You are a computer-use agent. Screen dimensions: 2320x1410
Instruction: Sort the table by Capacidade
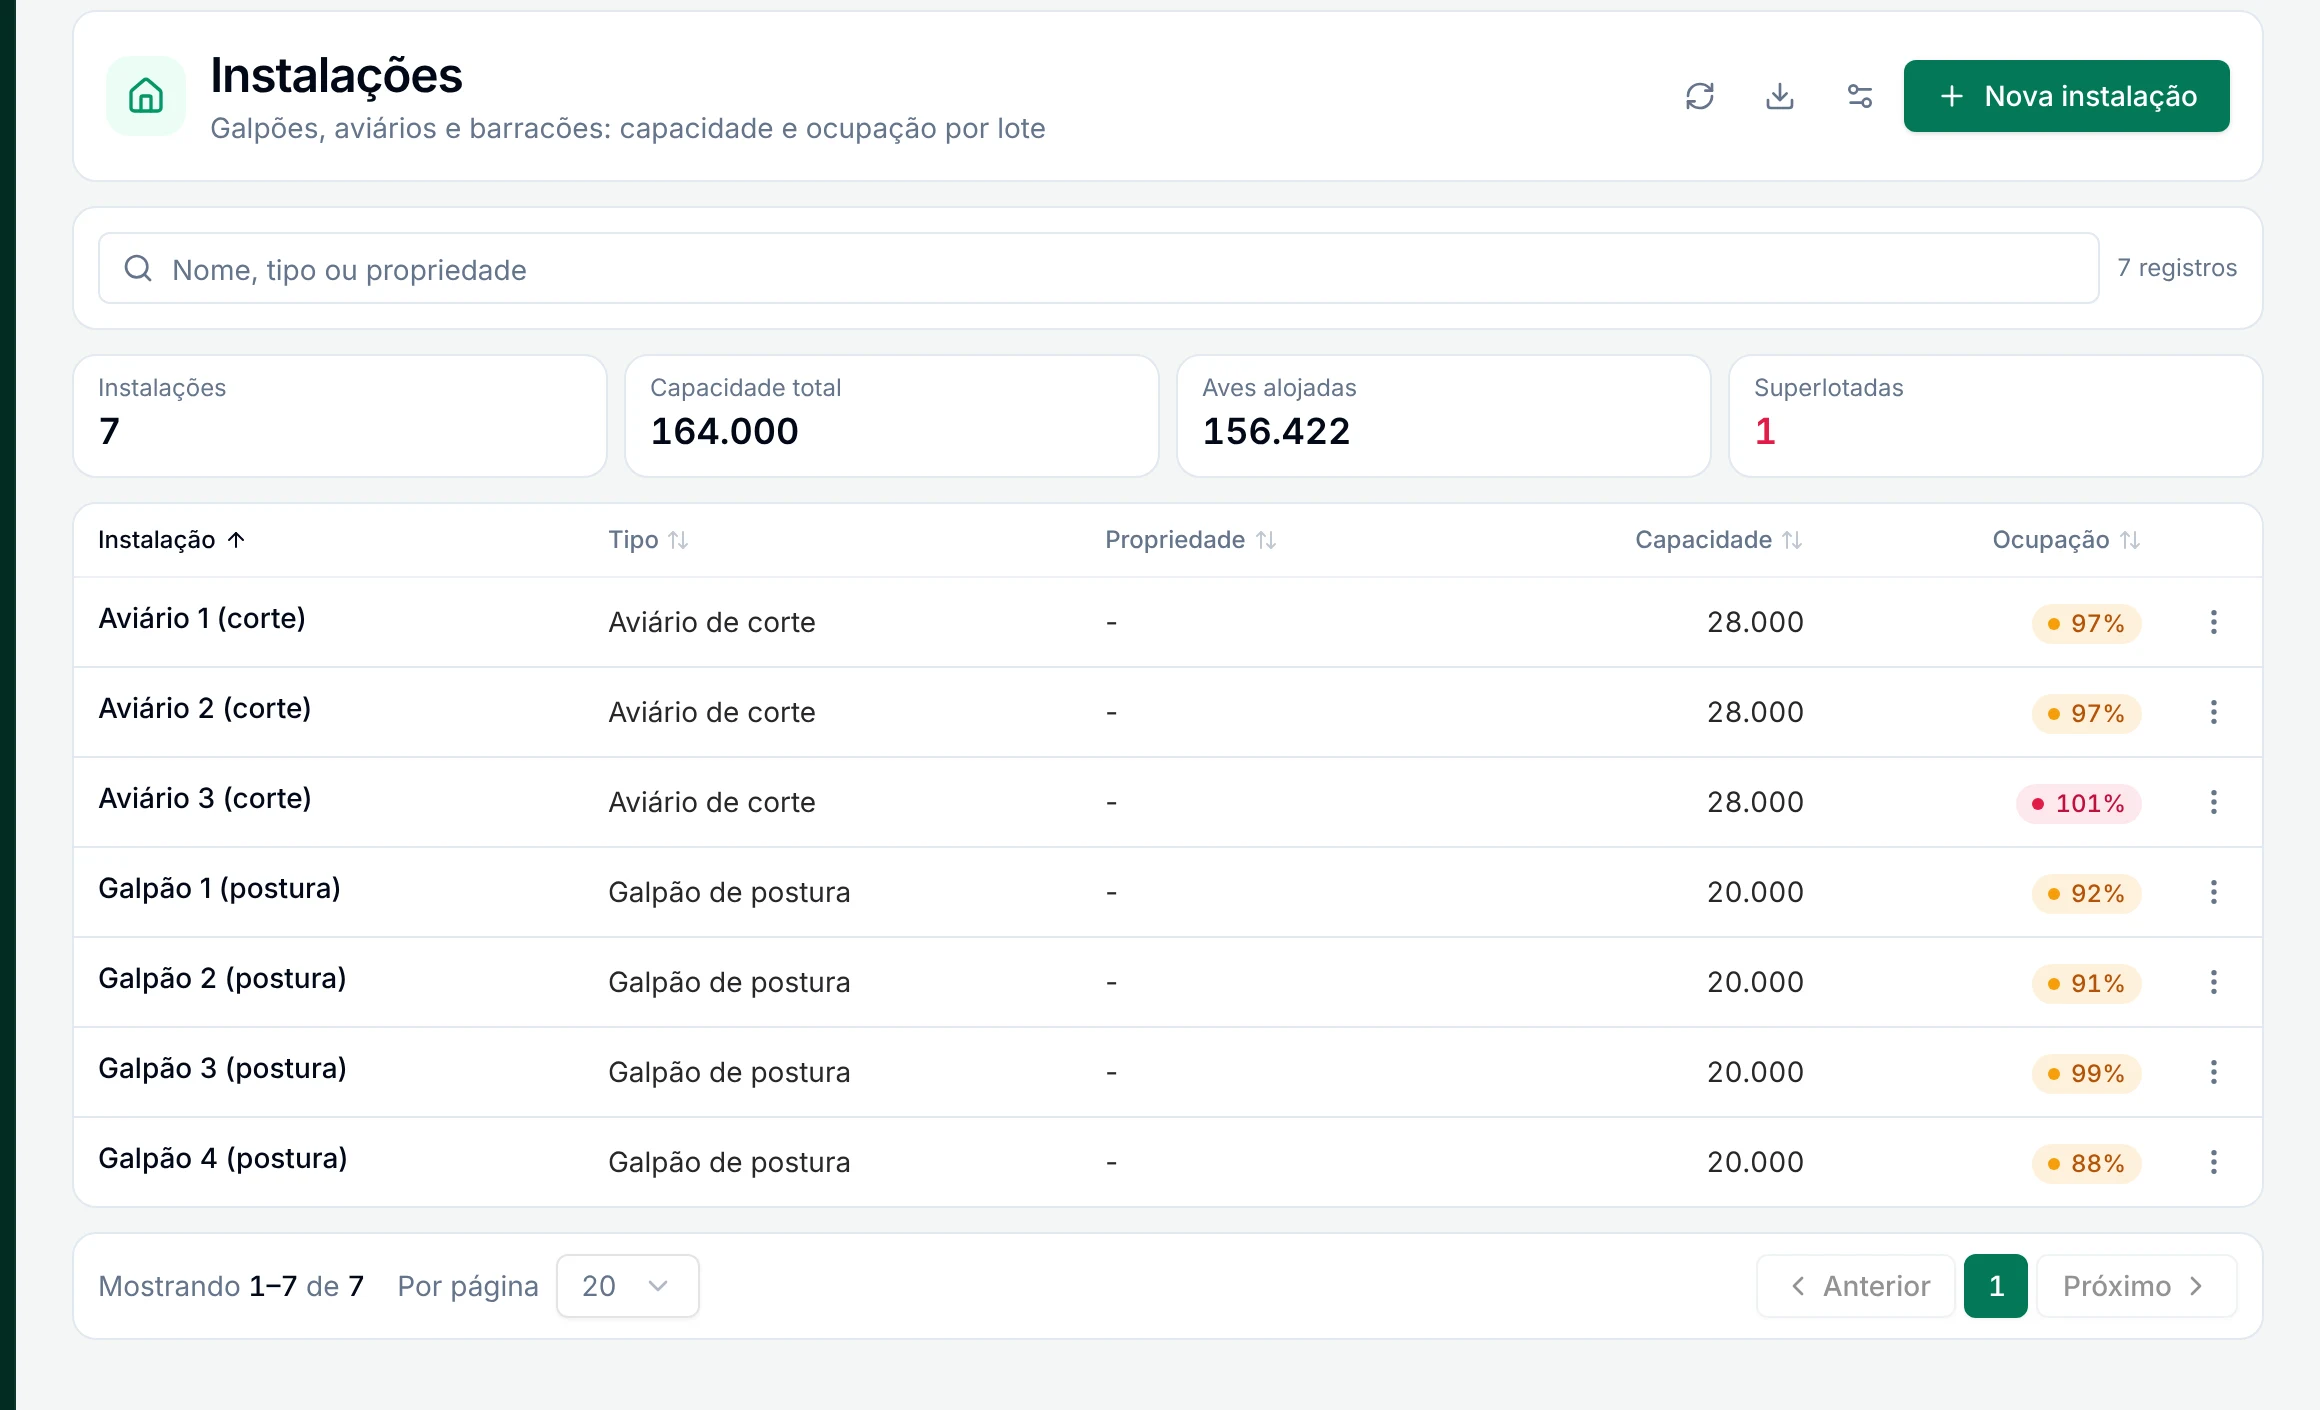point(1719,540)
